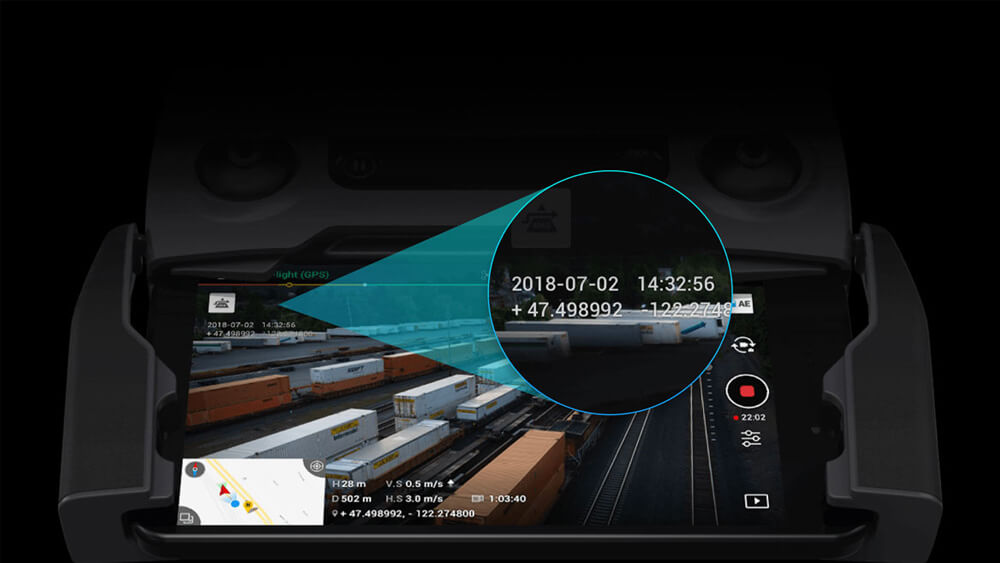Tap the blue pilot location dot
The height and width of the screenshot is (563, 1000).
point(235,503)
